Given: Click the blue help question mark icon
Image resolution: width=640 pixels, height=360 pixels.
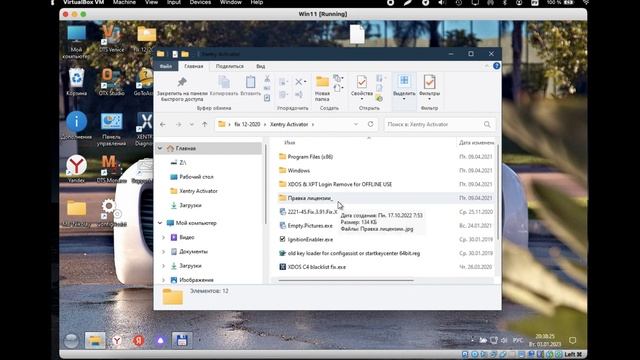Looking at the screenshot, I should tap(496, 66).
